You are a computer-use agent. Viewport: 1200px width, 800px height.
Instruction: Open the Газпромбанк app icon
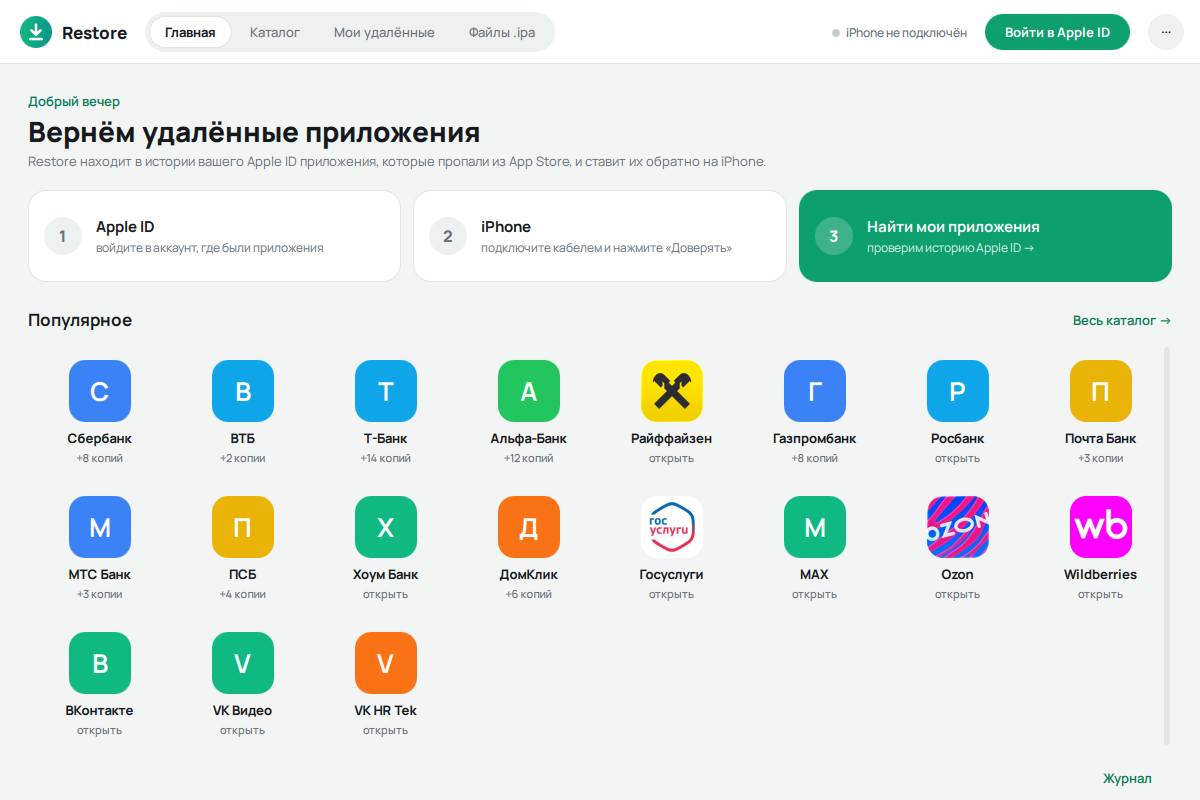[x=815, y=391]
